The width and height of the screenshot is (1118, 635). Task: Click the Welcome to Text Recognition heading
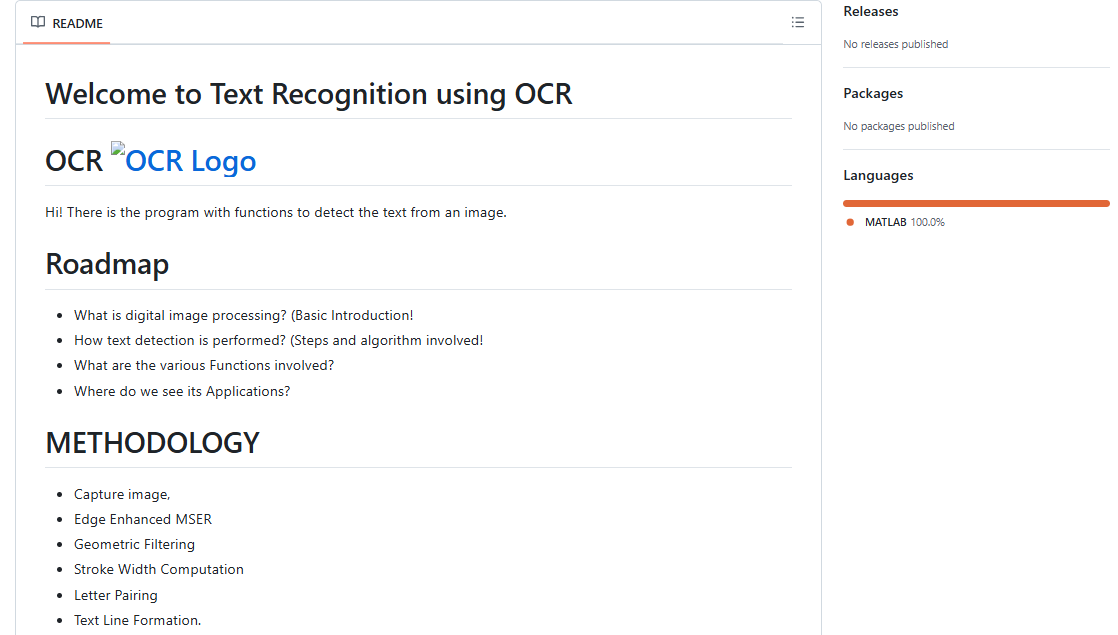pos(309,94)
